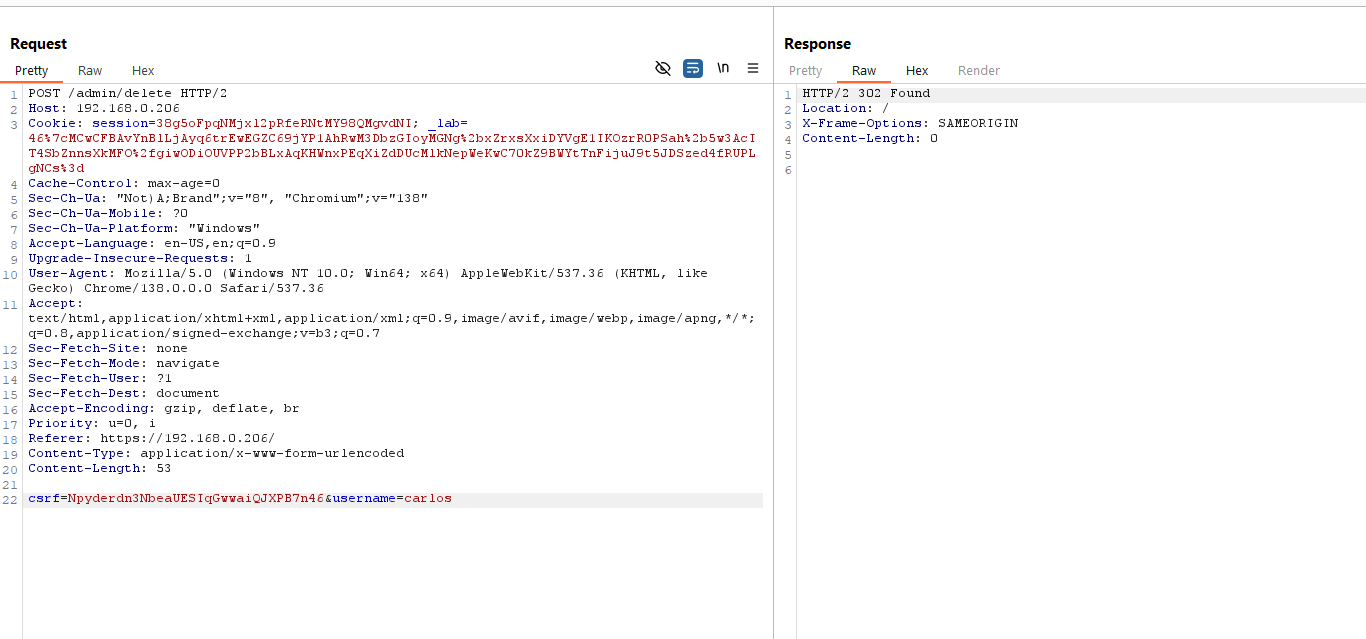
Task: Toggle the hidden-items eye icon in Request
Action: tap(662, 68)
